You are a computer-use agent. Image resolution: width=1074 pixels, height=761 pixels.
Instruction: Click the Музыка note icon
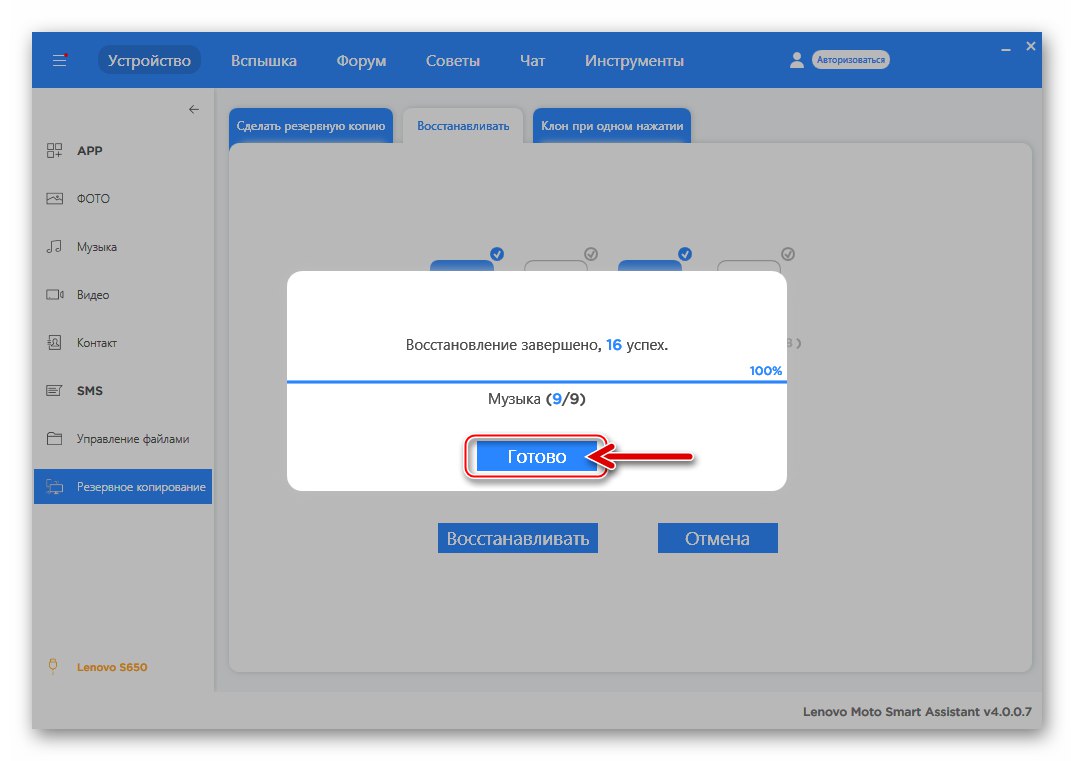point(54,247)
